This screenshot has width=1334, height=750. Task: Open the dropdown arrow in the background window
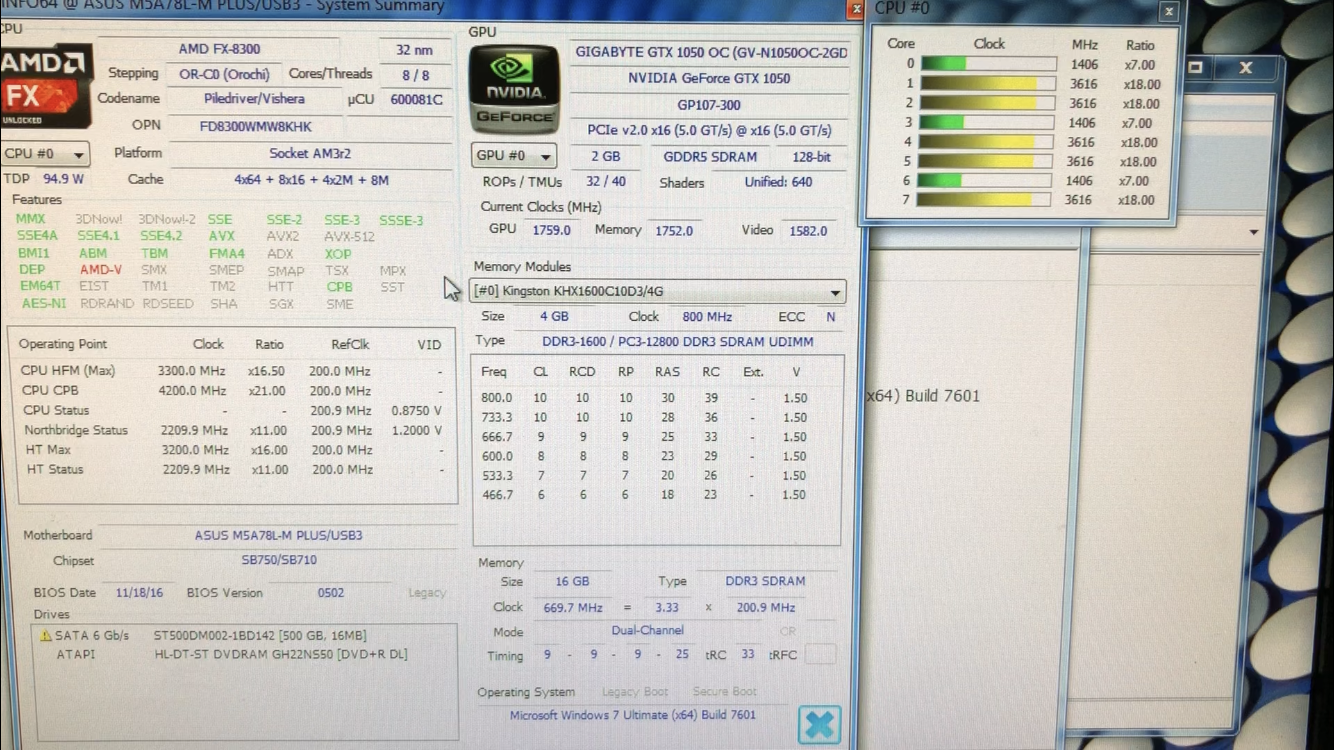coord(1254,233)
